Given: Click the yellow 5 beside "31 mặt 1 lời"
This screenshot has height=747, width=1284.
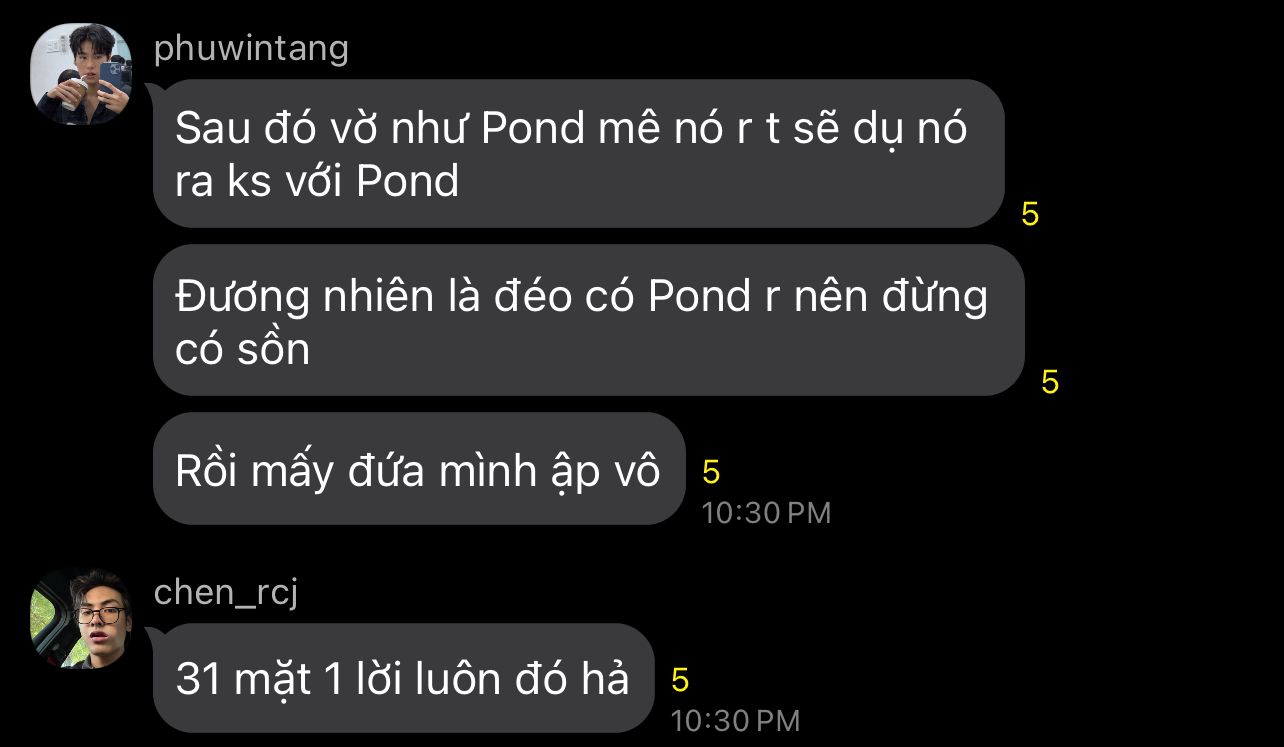Looking at the screenshot, I should (x=680, y=681).
